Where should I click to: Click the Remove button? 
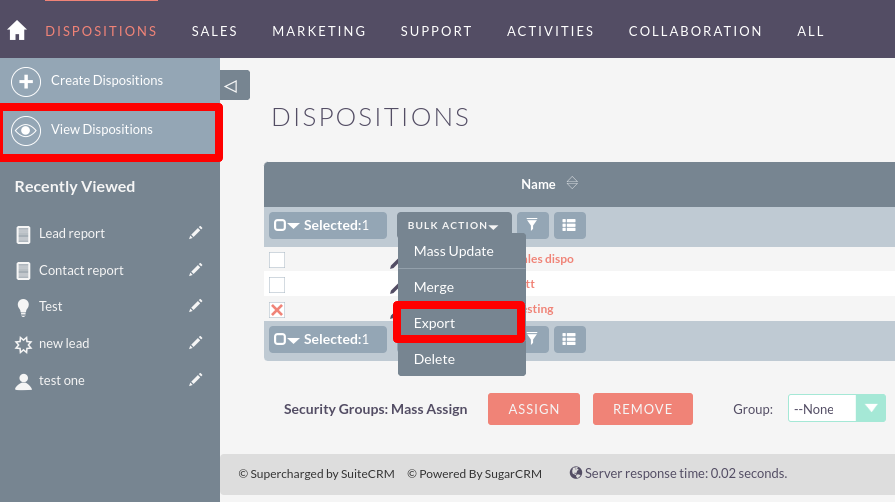(643, 409)
